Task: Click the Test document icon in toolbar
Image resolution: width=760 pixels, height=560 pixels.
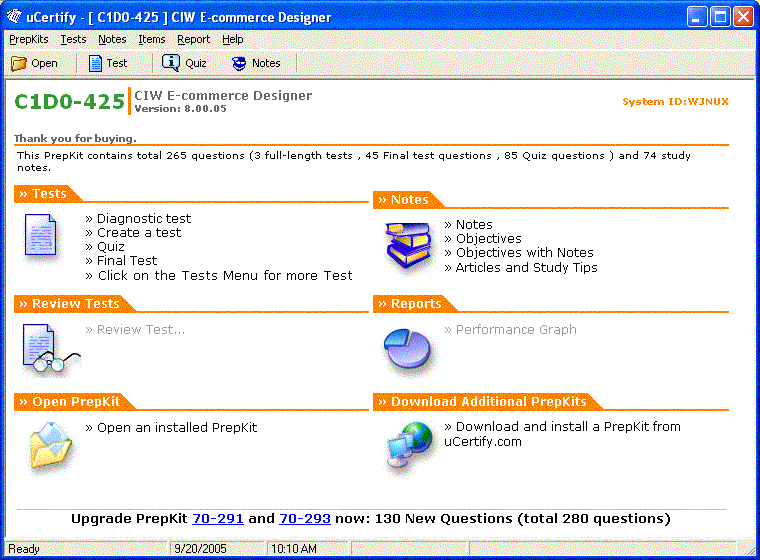Action: (95, 64)
